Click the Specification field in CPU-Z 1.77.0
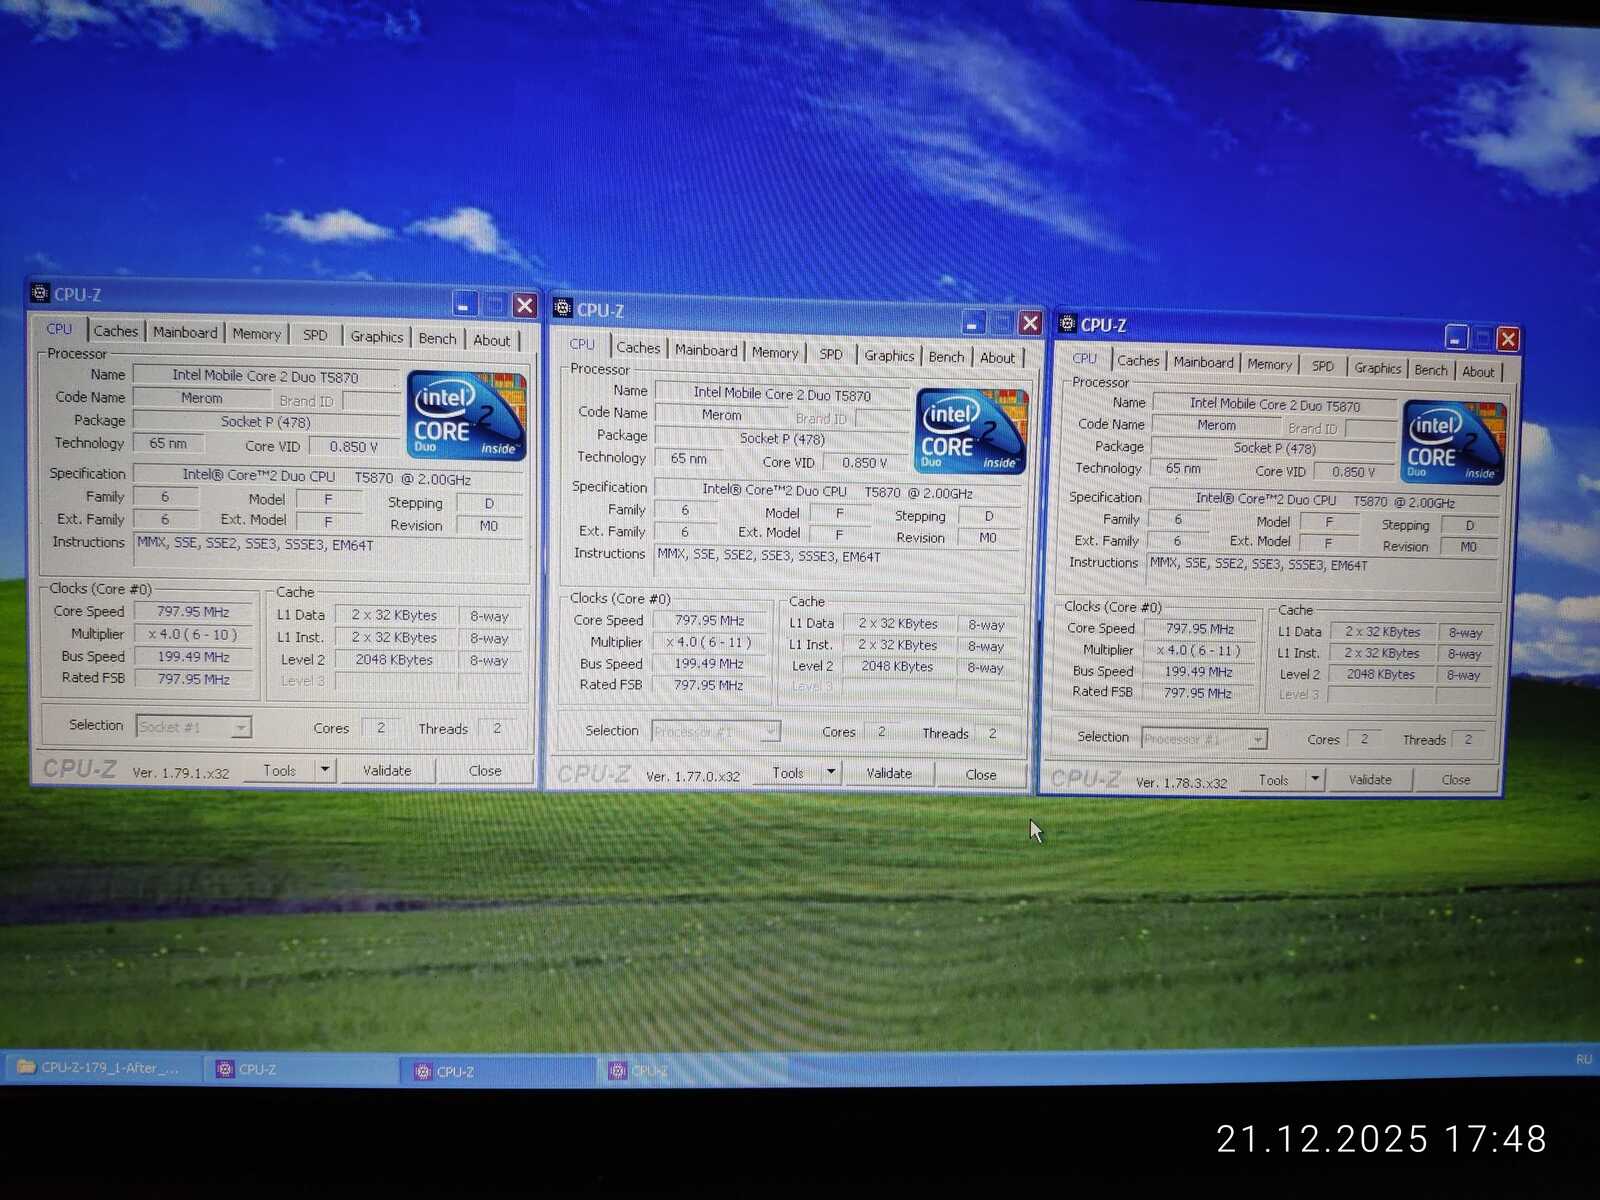The width and height of the screenshot is (1600, 1200). pos(838,491)
